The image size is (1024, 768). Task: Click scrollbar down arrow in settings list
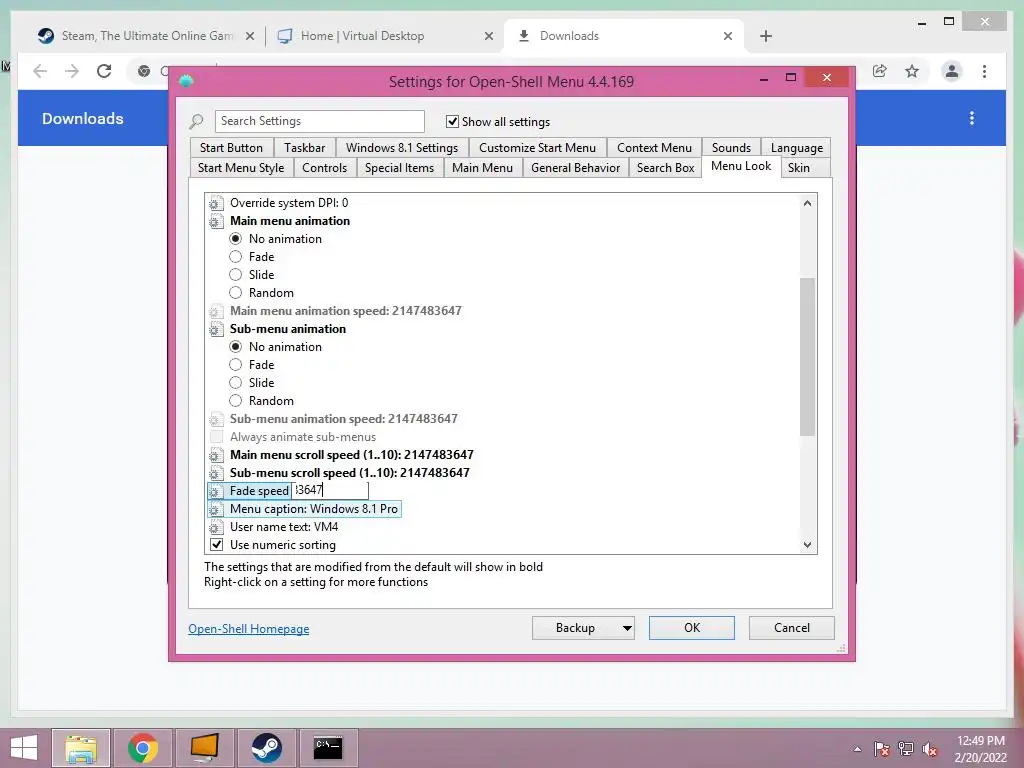807,545
